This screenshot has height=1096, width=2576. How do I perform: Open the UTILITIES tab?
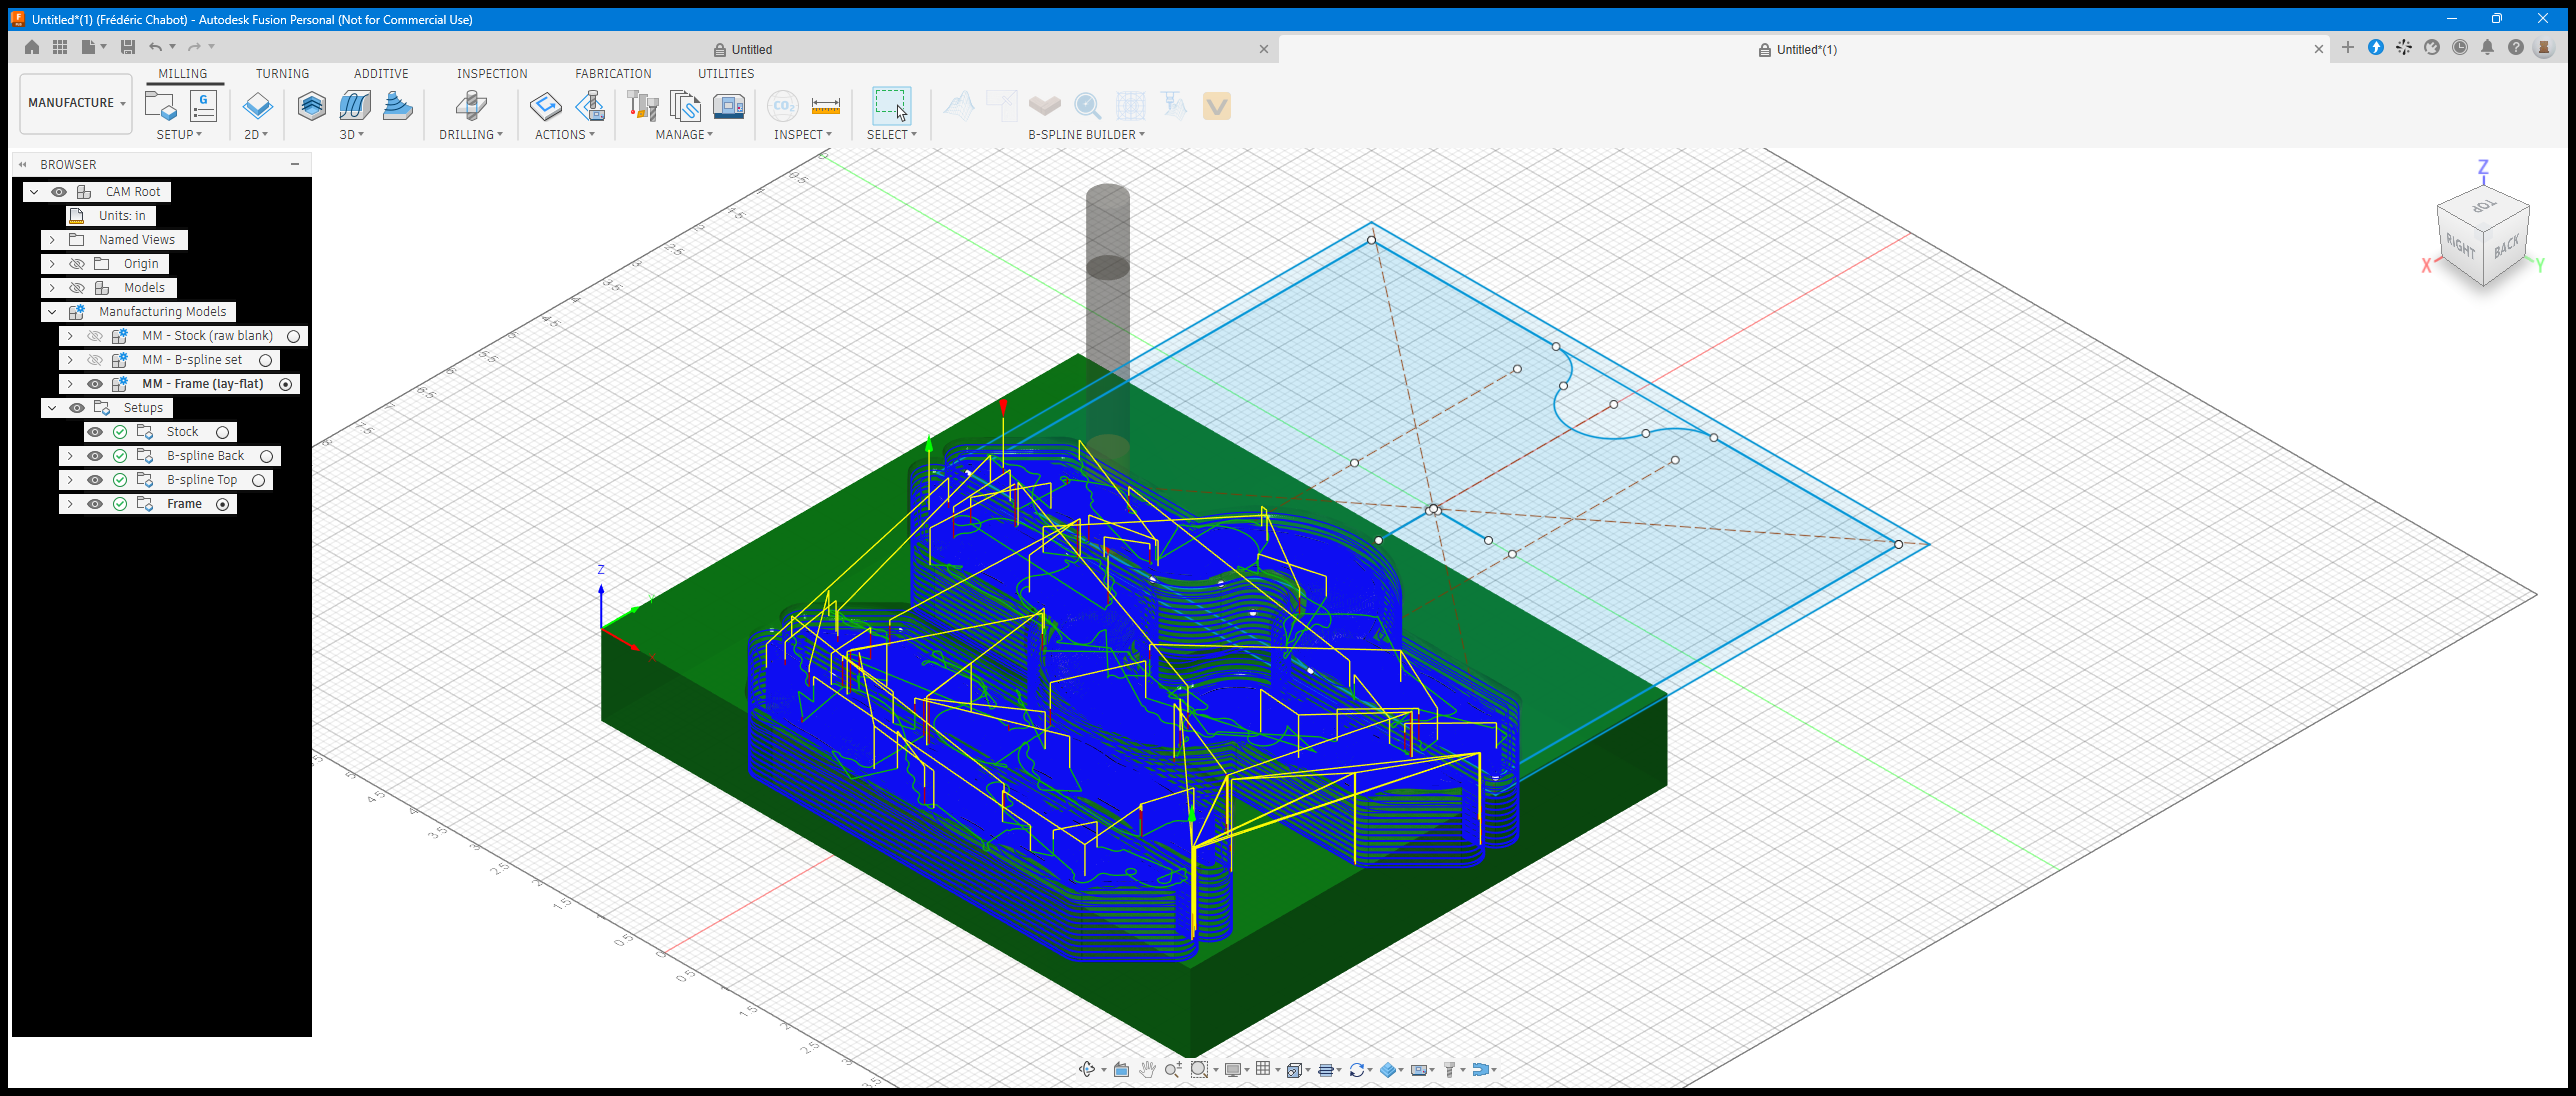(726, 74)
